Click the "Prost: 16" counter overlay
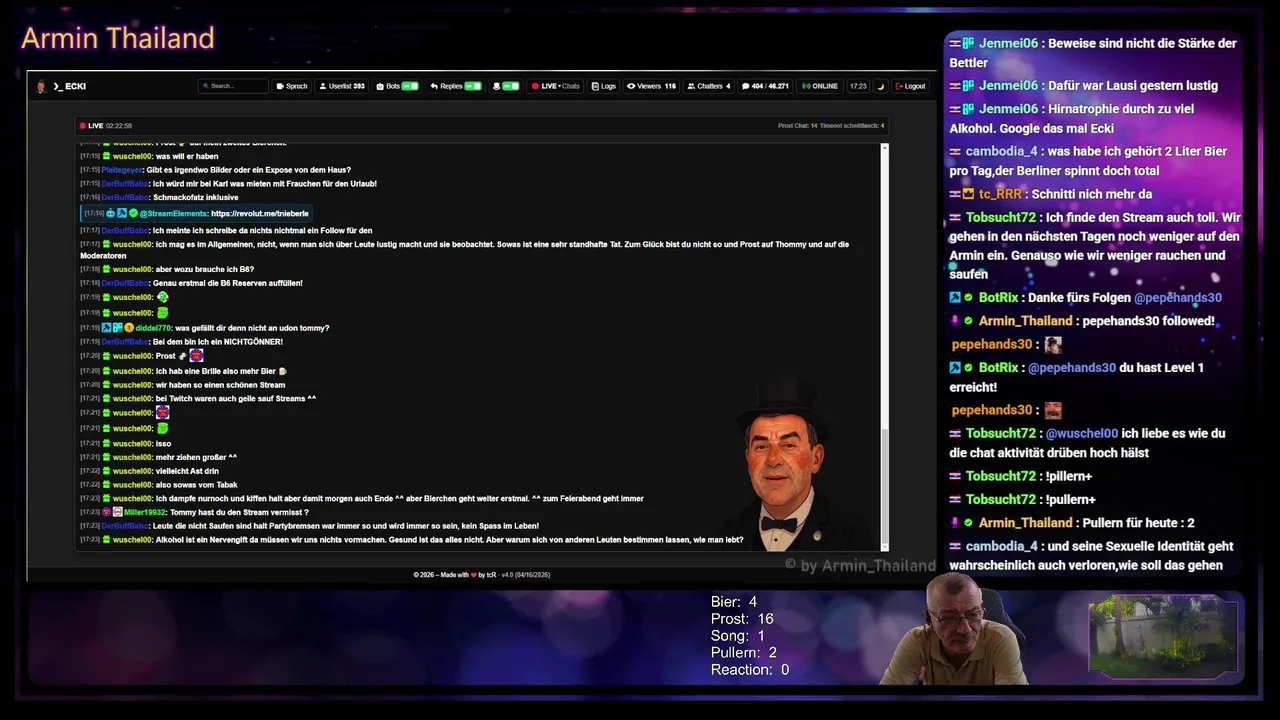1280x720 pixels. point(742,619)
